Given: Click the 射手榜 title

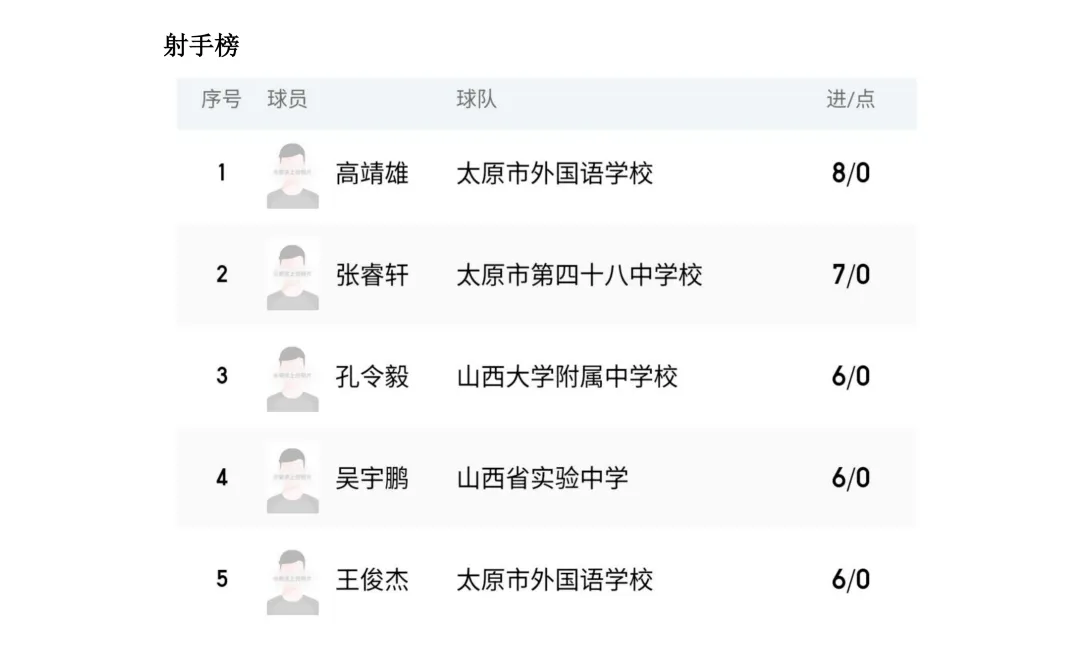Looking at the screenshot, I should [x=201, y=45].
